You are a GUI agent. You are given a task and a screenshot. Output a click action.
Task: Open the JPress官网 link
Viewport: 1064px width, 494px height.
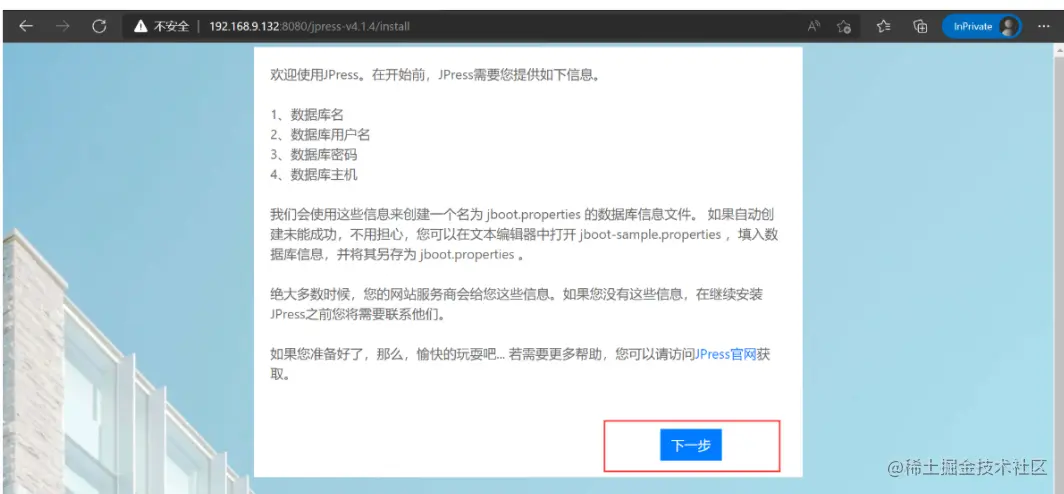click(x=725, y=354)
